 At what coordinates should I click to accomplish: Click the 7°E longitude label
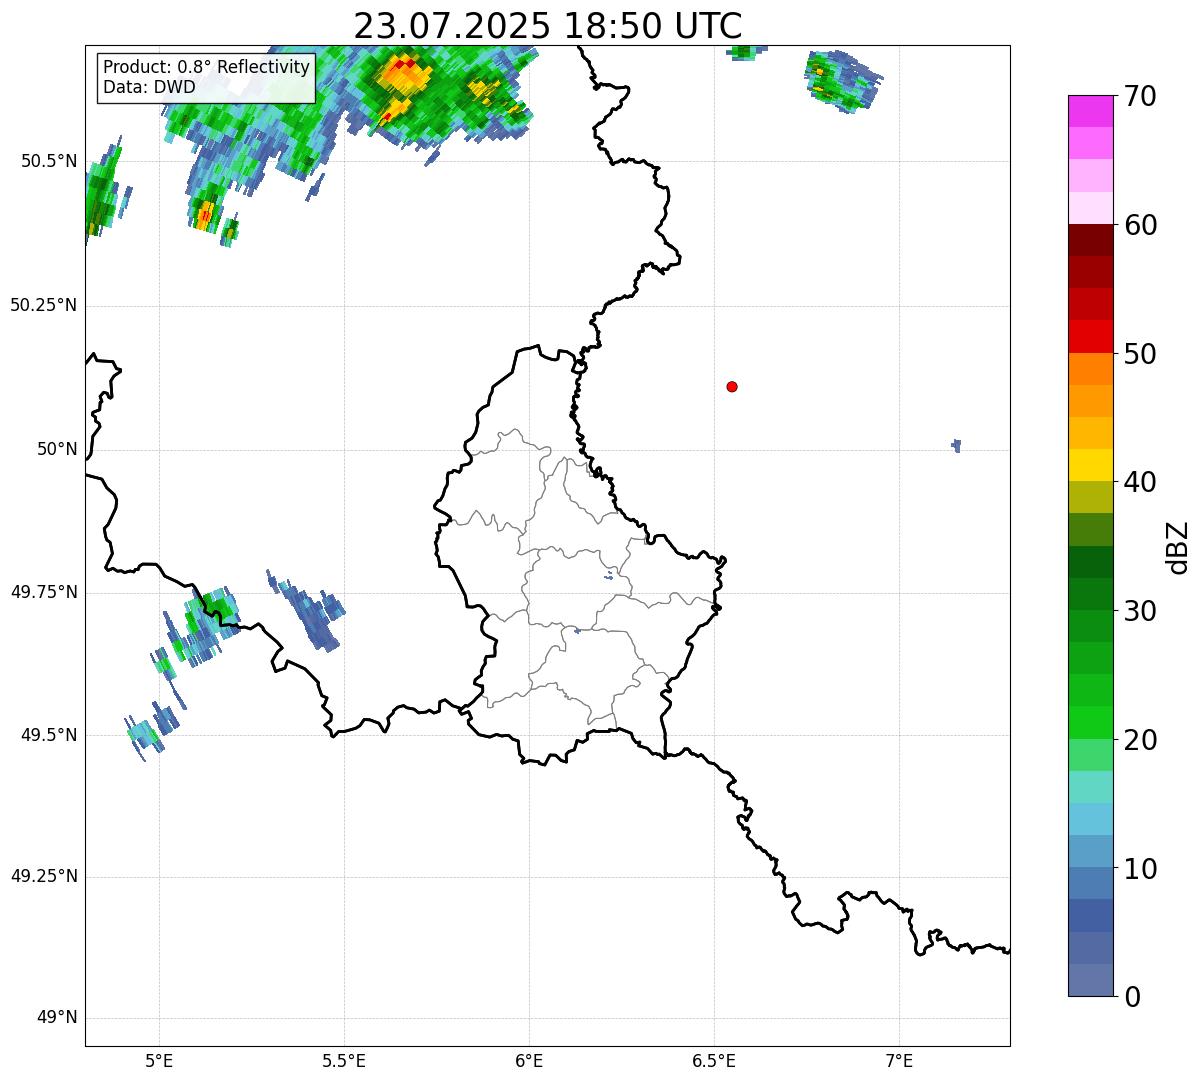pyautogui.click(x=899, y=1060)
